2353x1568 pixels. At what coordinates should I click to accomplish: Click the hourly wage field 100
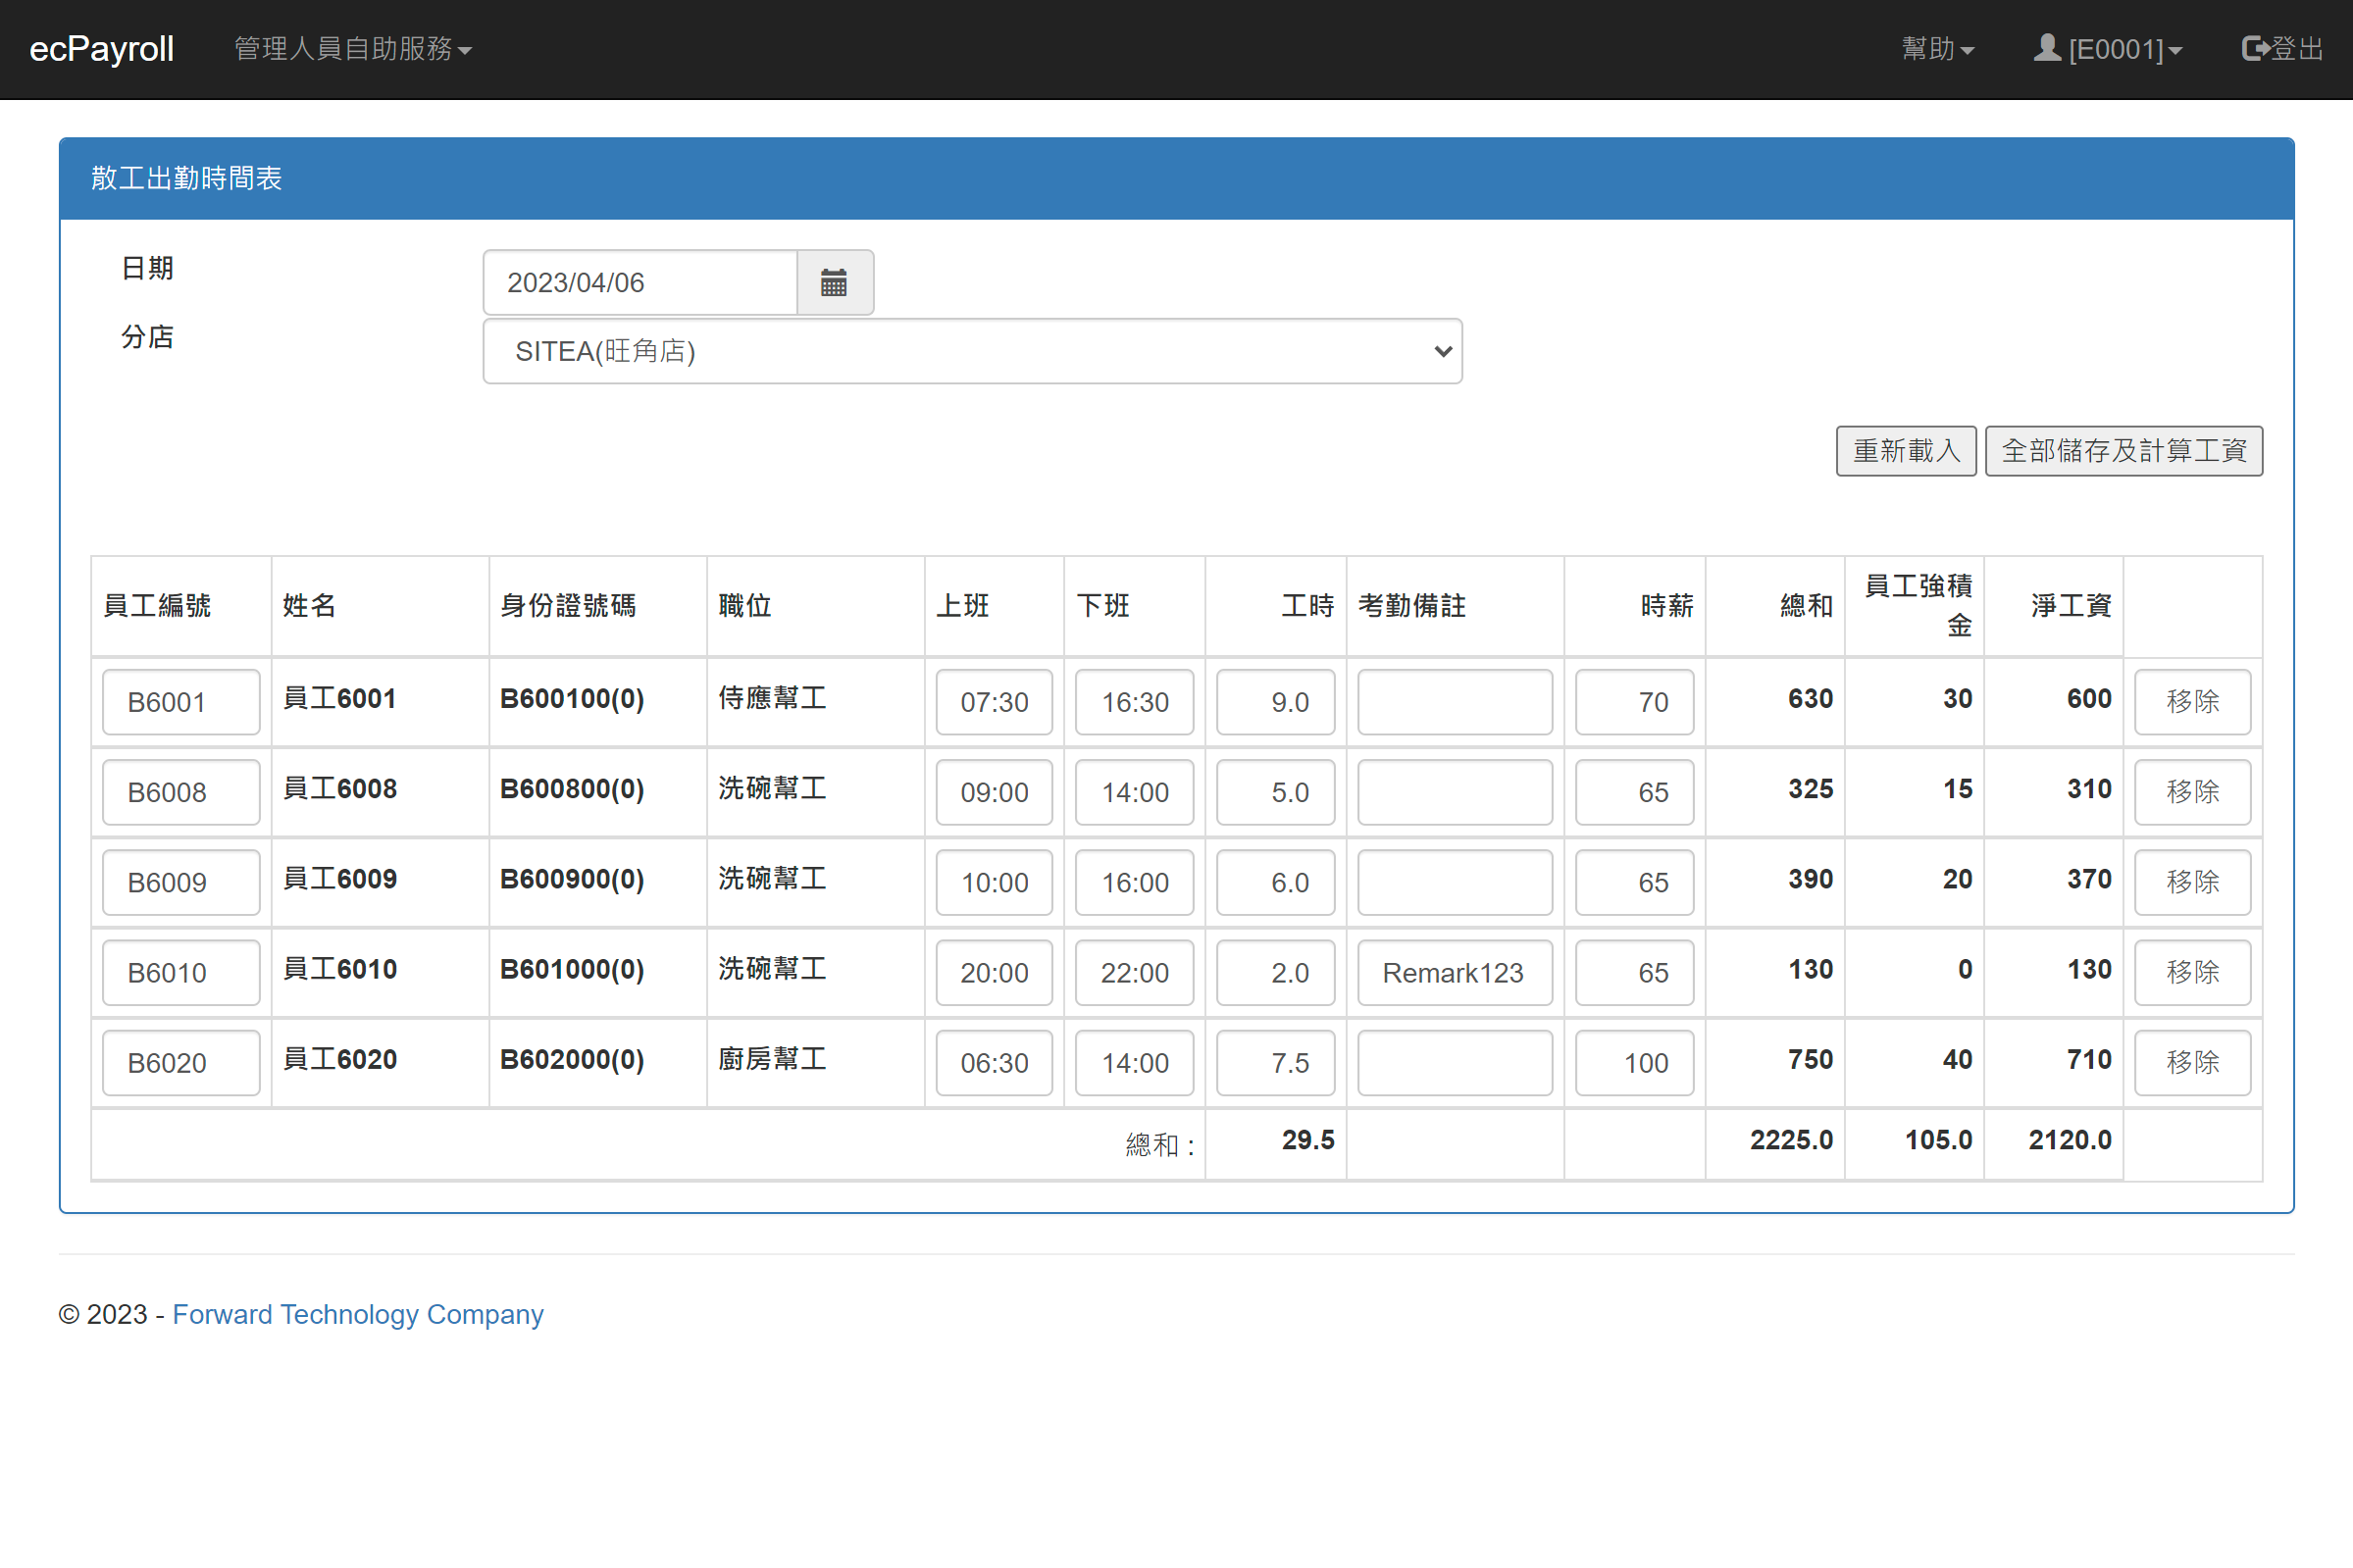pyautogui.click(x=1634, y=1062)
